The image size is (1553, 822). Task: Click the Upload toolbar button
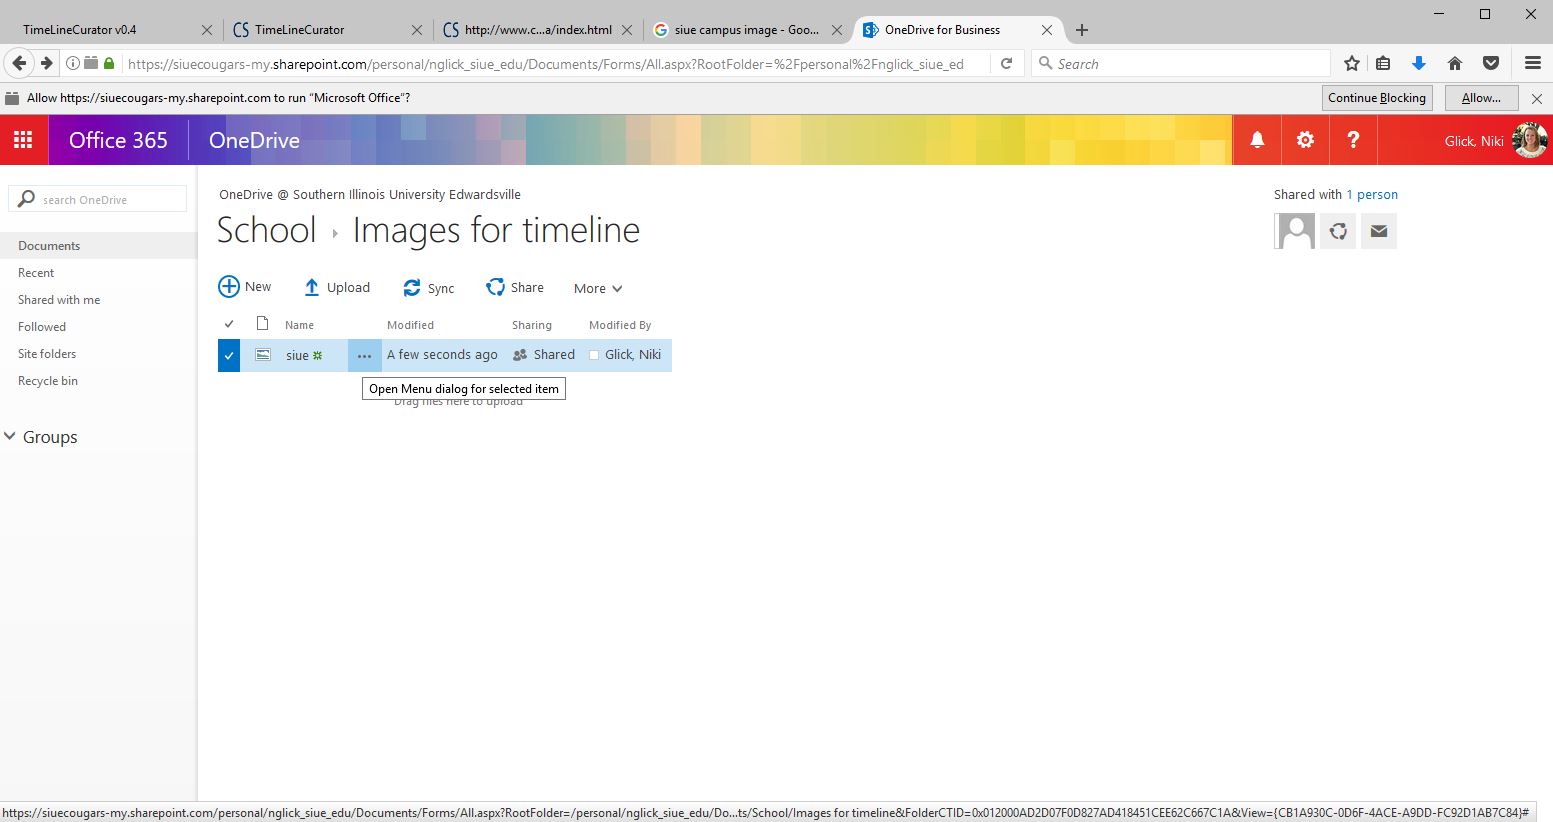337,287
